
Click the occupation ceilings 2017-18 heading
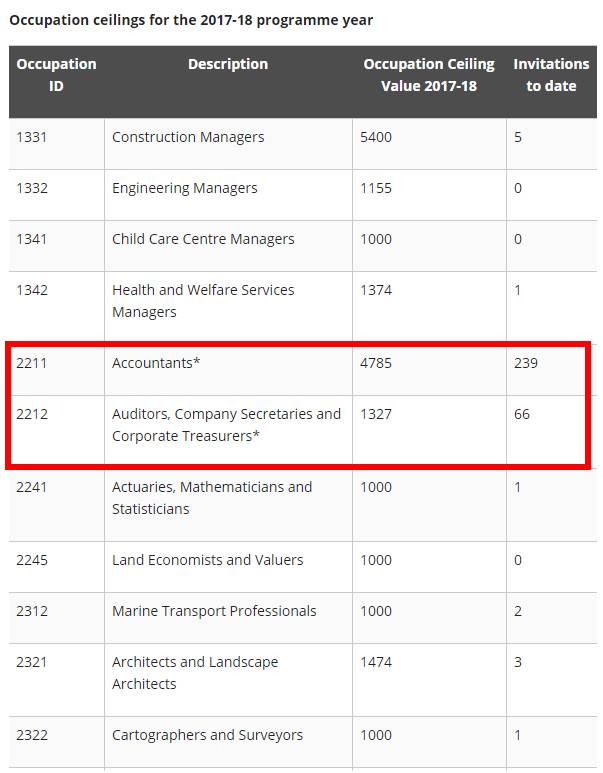click(191, 20)
